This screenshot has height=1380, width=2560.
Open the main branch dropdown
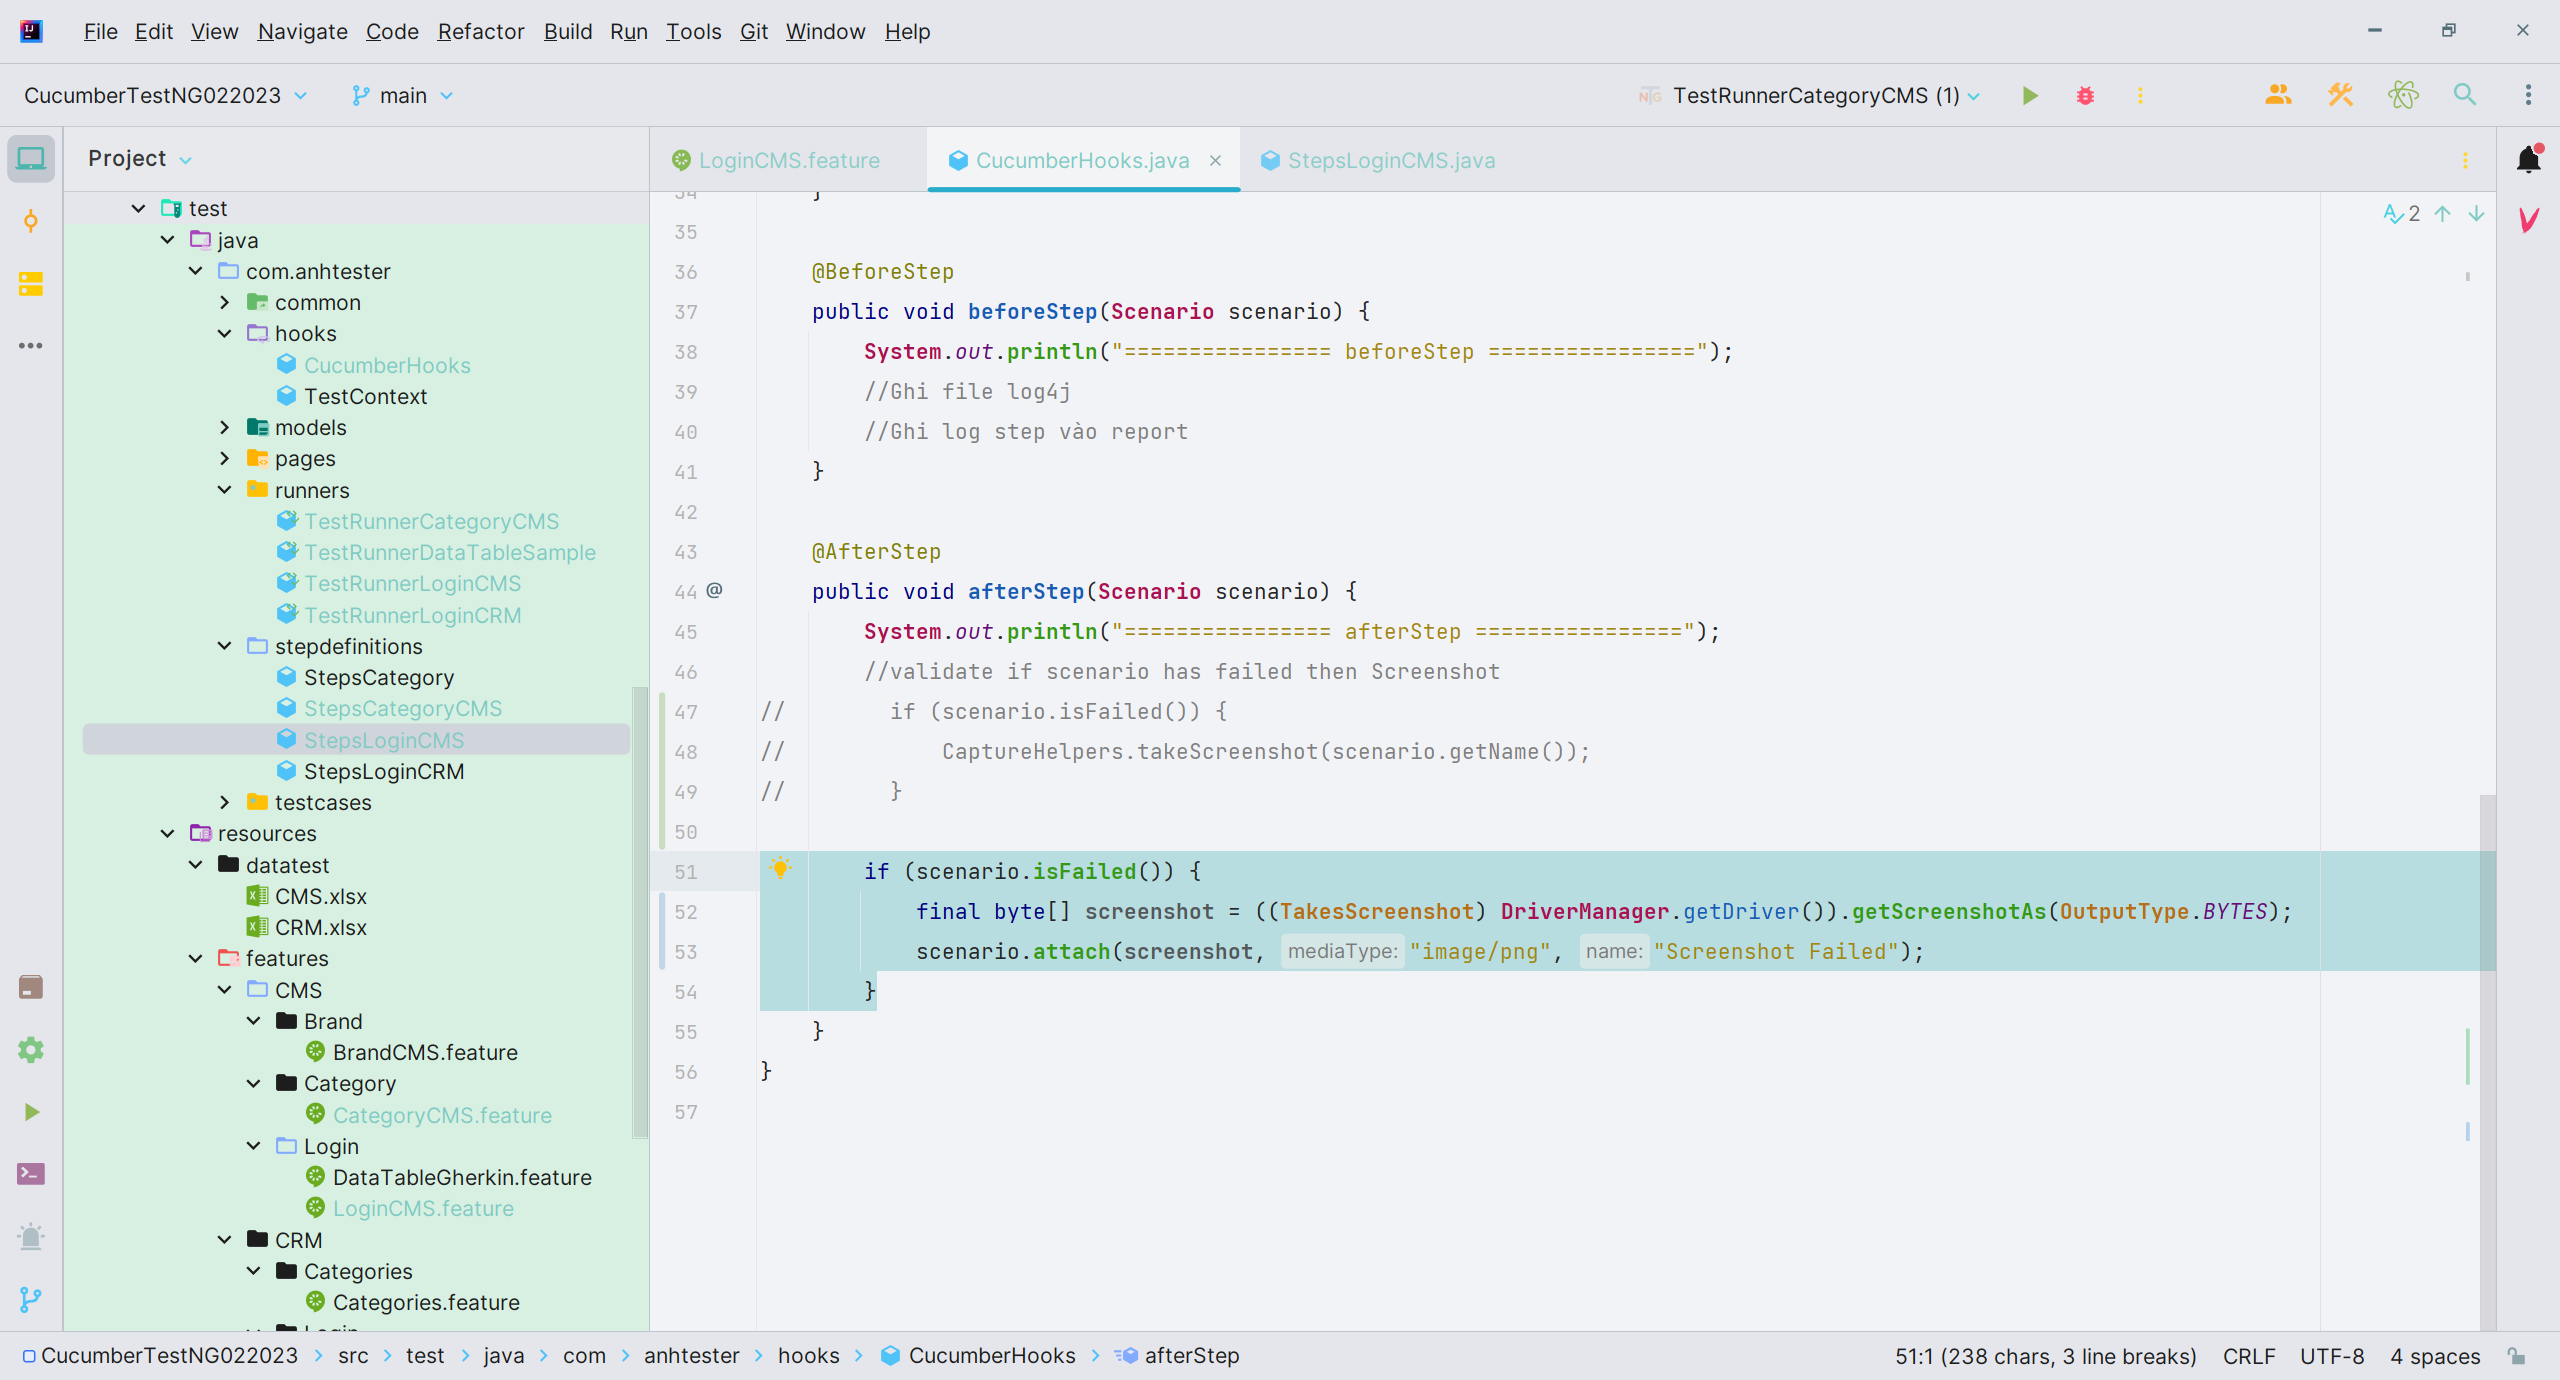402,95
